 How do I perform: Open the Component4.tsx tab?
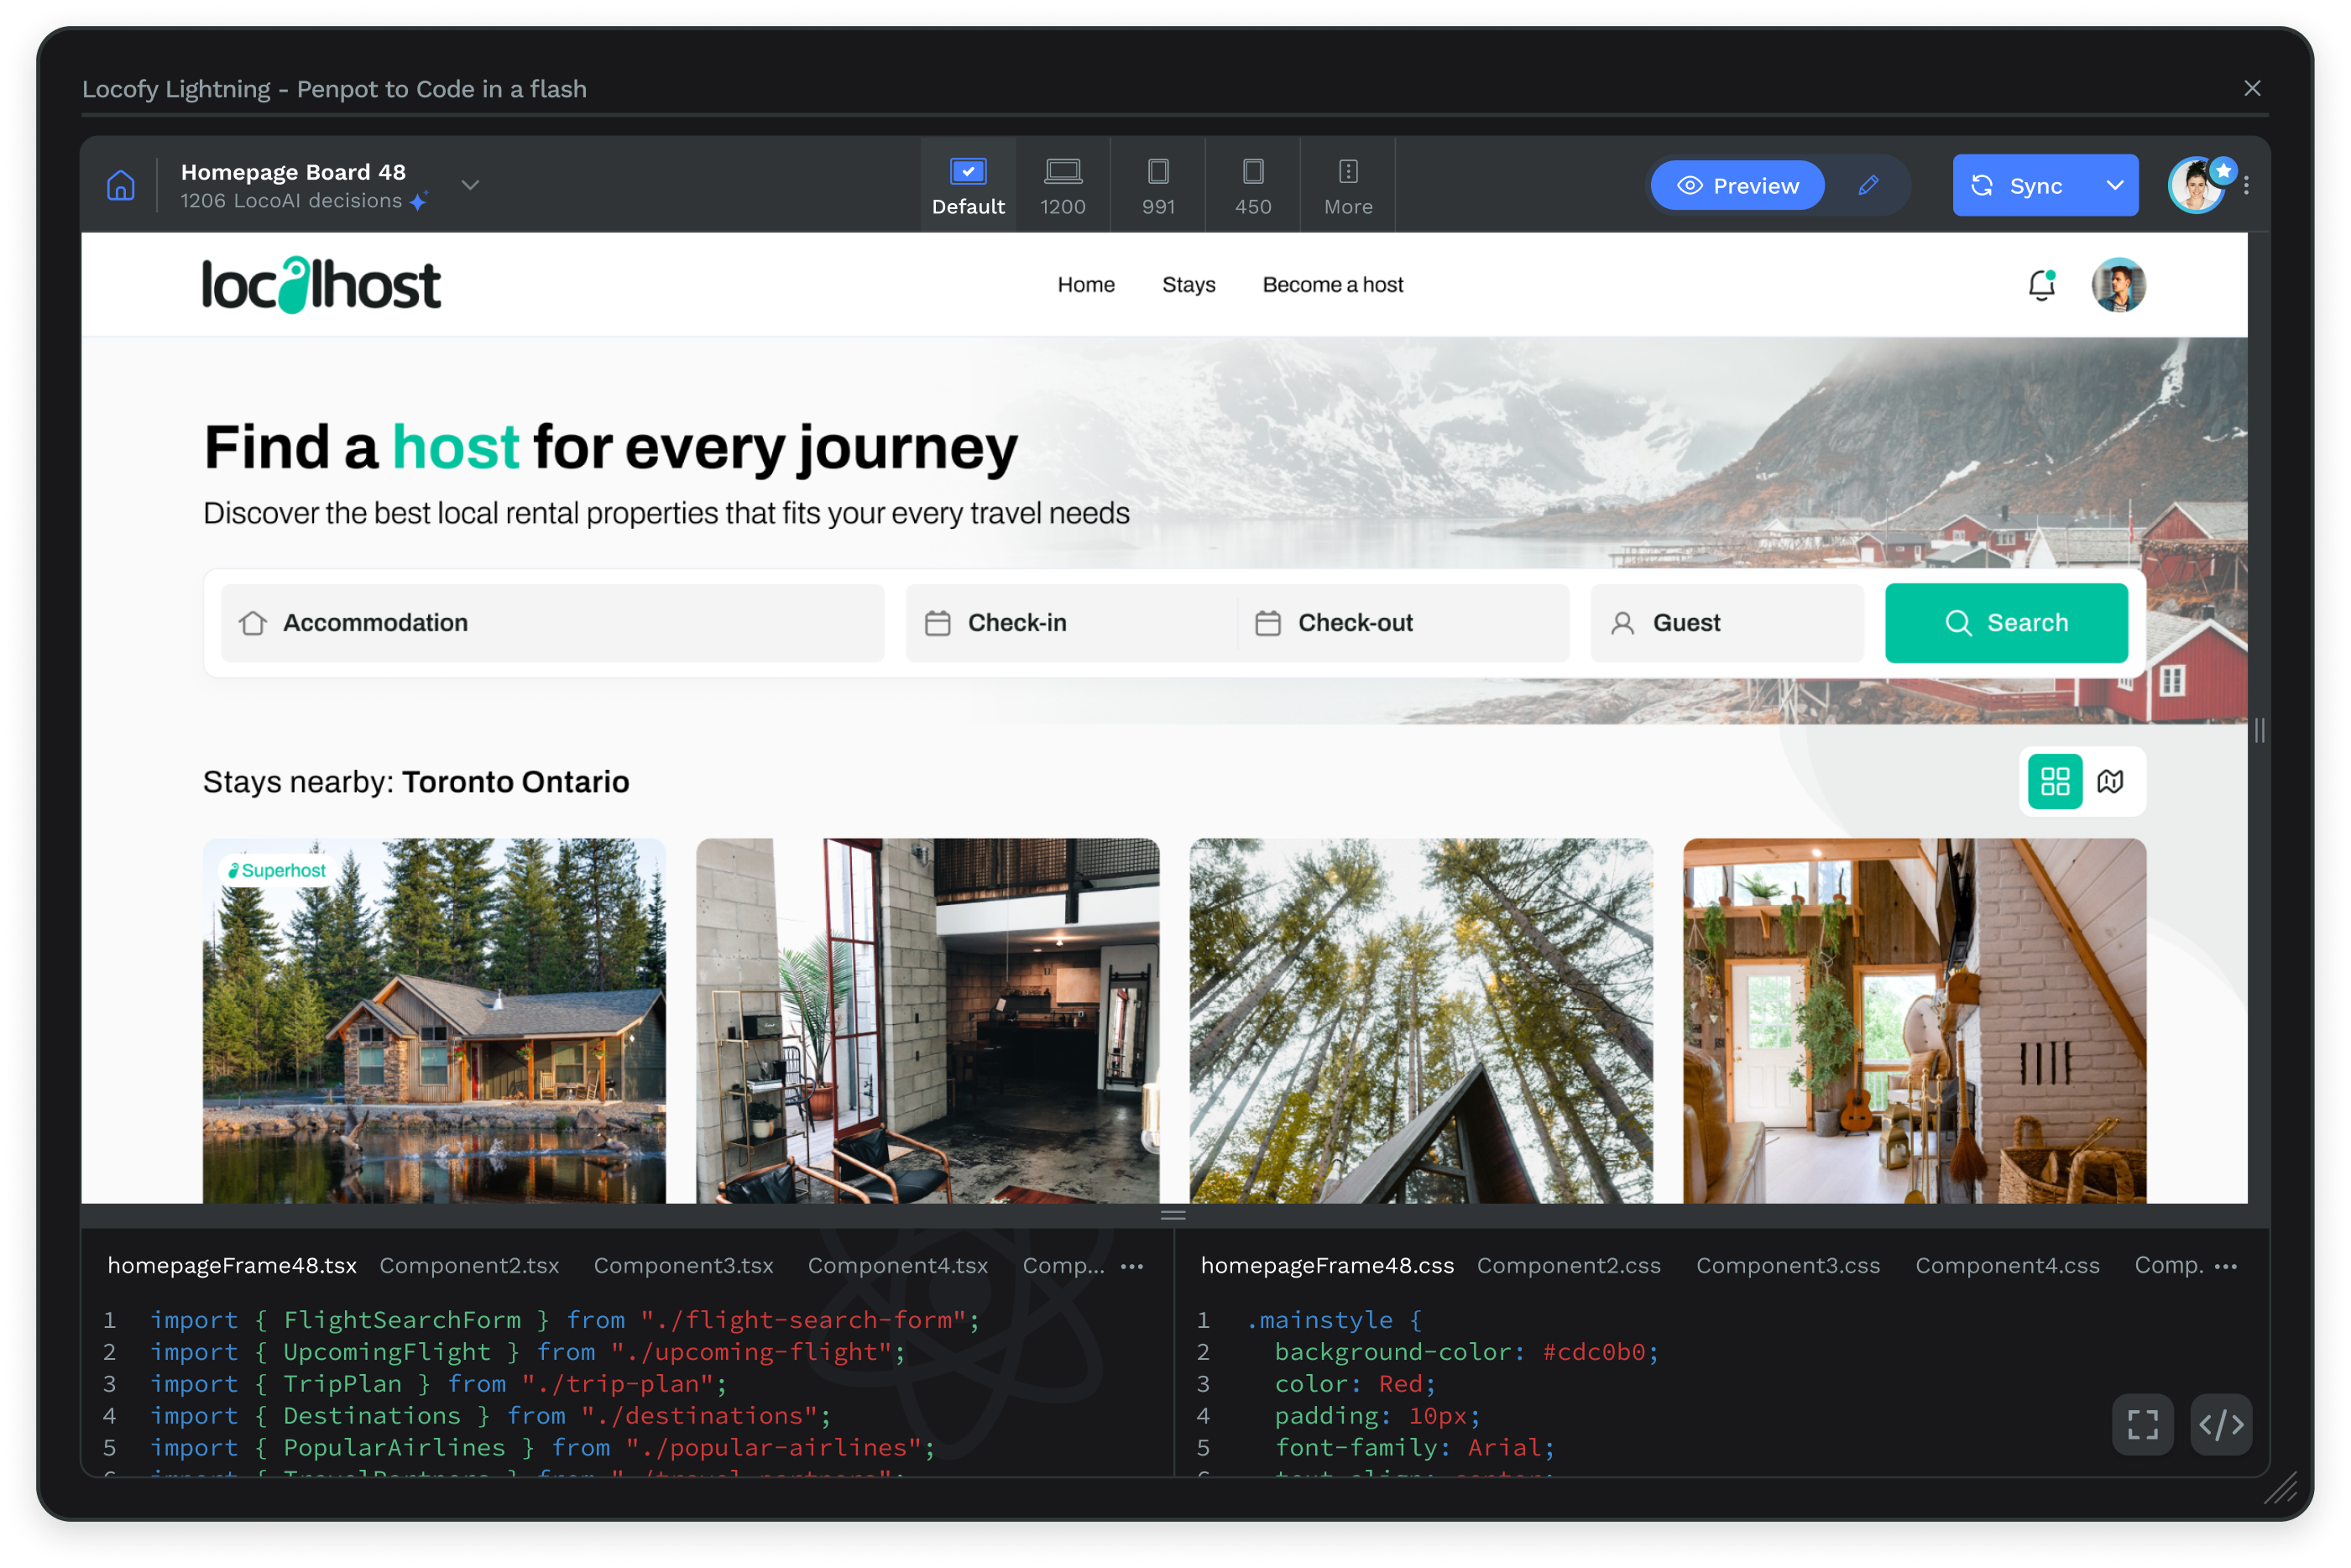point(898,1266)
